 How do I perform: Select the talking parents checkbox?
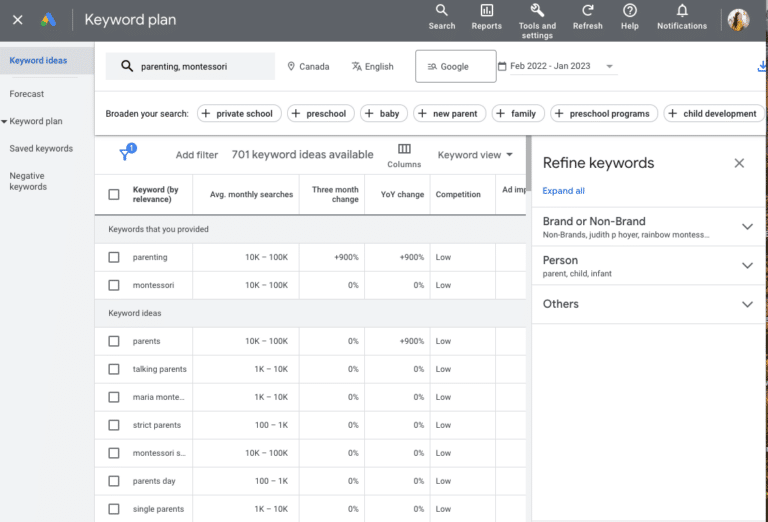[x=114, y=369]
